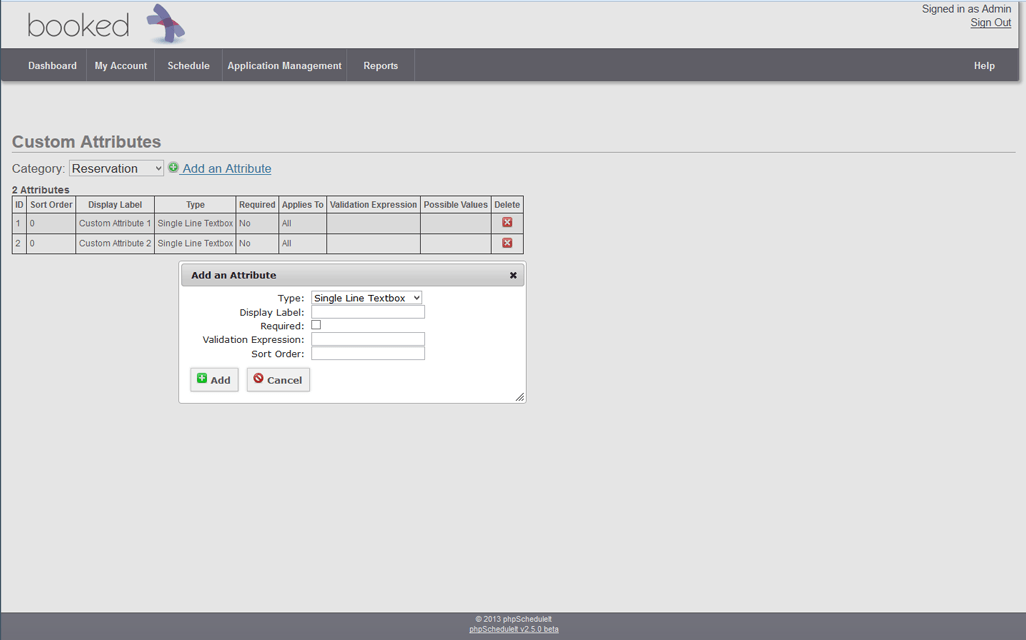Click the Sign Out link

click(x=990, y=23)
